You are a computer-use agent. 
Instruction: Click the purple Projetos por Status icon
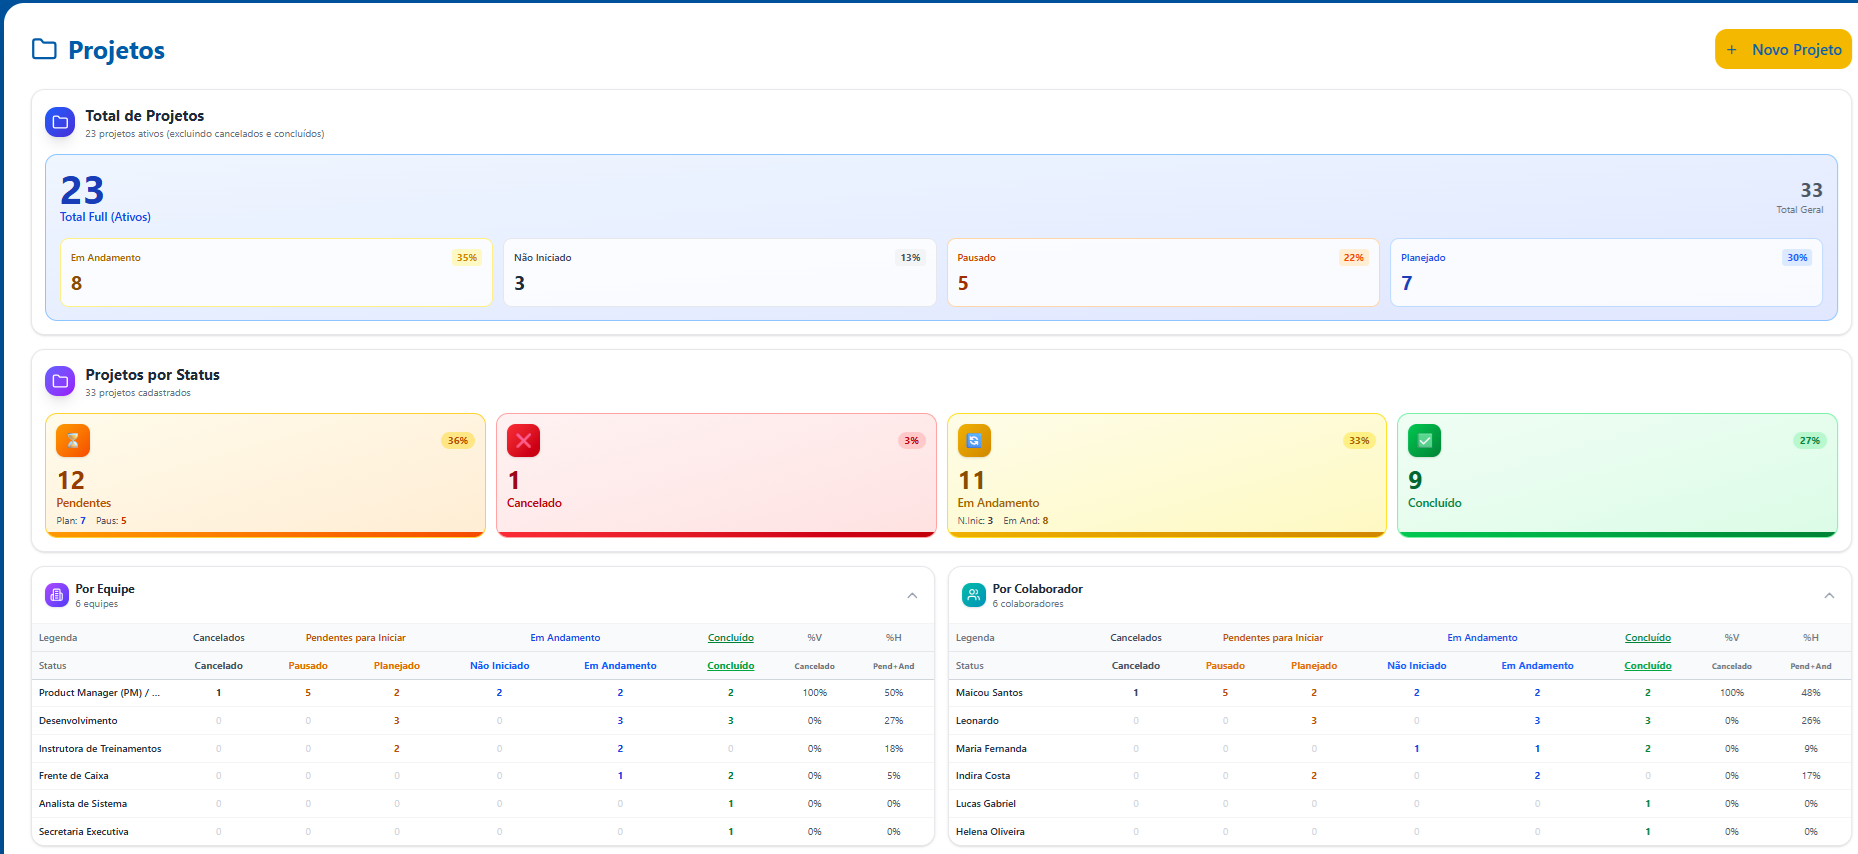[60, 381]
